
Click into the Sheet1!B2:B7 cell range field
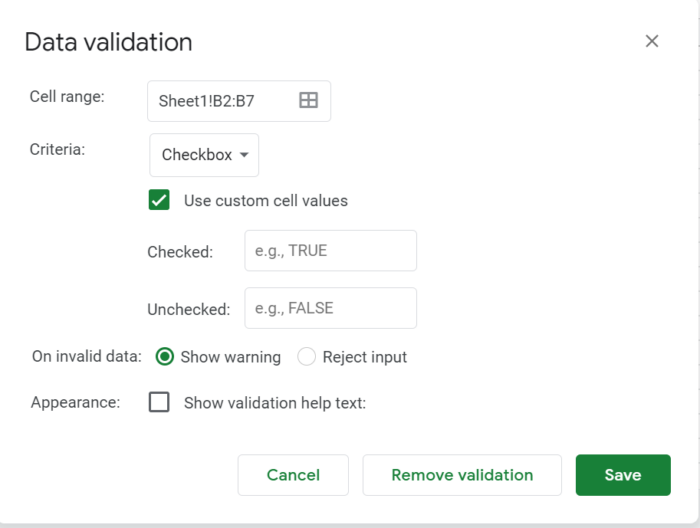(224, 101)
